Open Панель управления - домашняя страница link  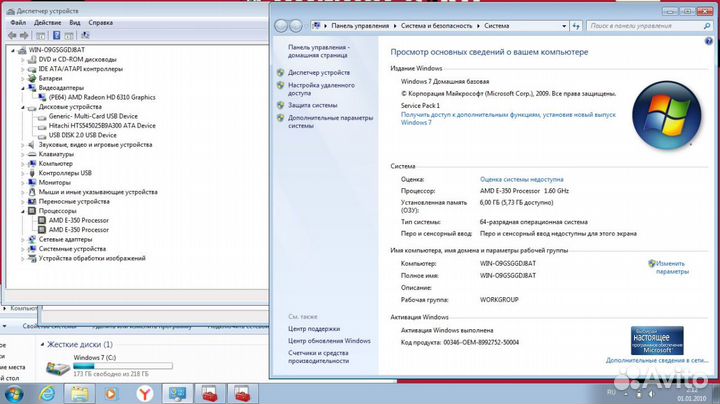[318, 51]
